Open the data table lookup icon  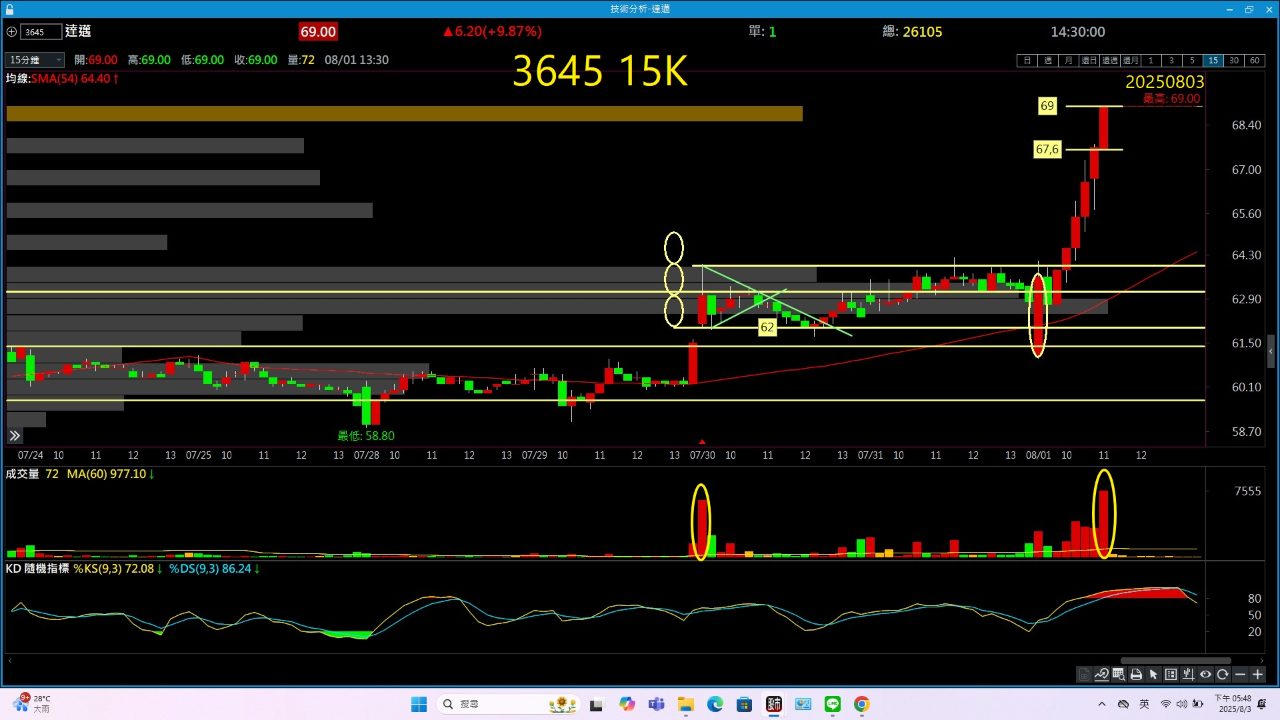point(1119,674)
